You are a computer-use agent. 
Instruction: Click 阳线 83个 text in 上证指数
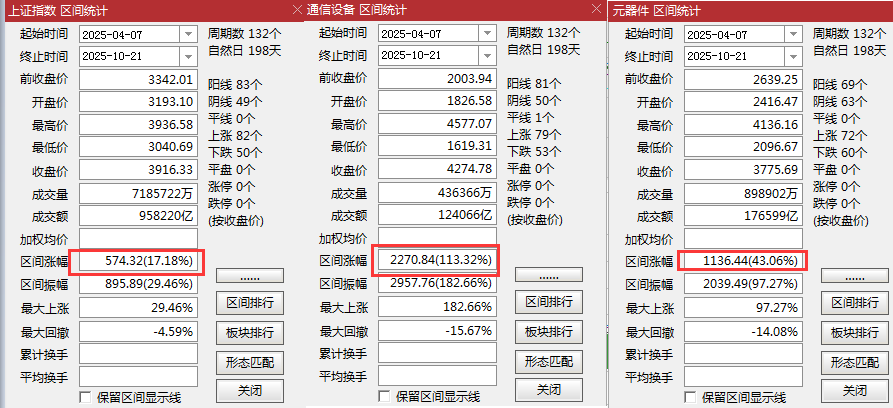[x=236, y=85]
